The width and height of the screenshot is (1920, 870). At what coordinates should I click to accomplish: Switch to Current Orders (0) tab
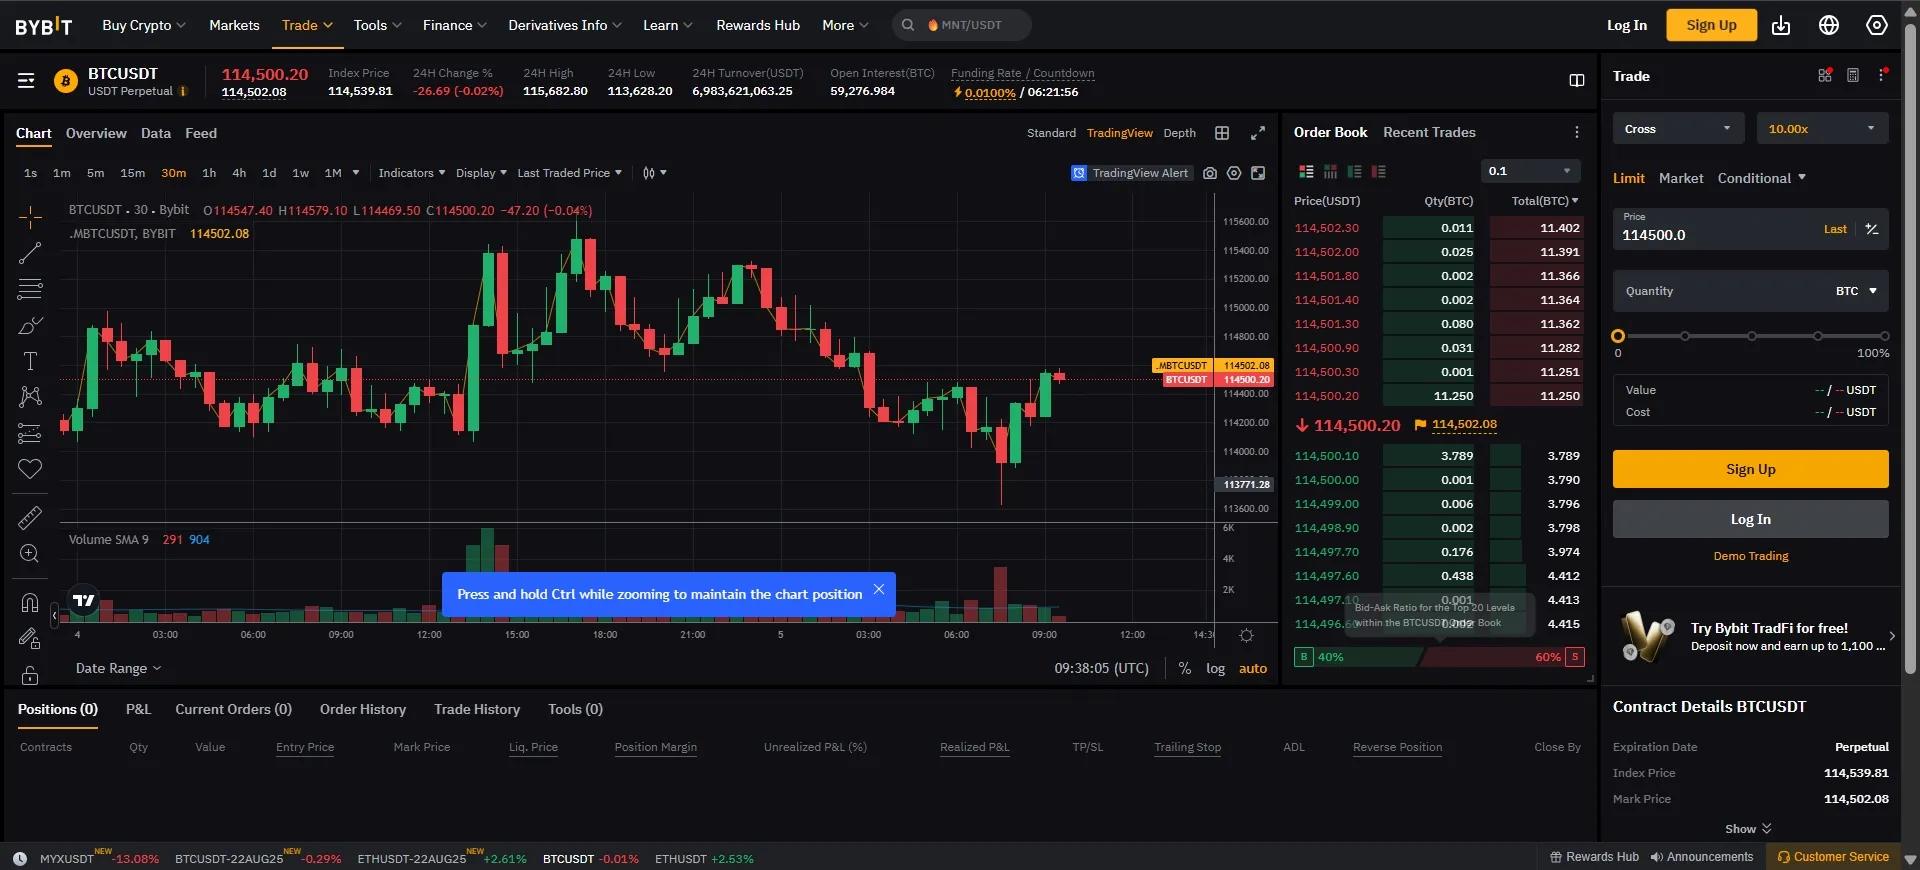tap(233, 709)
